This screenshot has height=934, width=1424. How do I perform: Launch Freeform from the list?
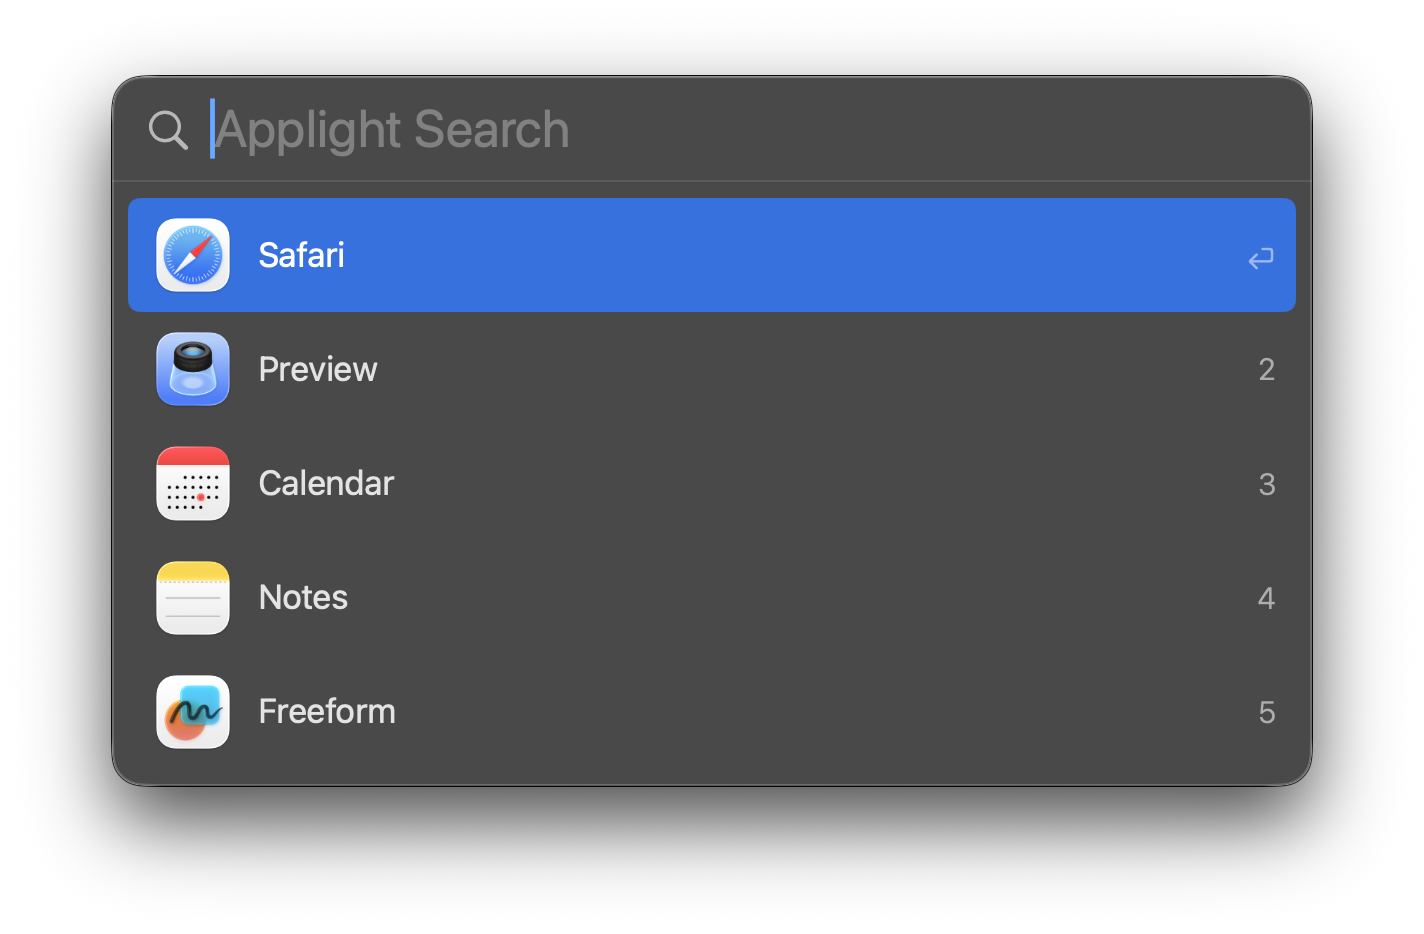[x=700, y=711]
